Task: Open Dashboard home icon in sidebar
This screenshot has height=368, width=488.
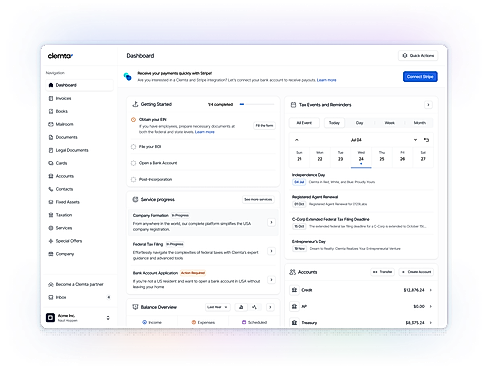Action: point(51,85)
